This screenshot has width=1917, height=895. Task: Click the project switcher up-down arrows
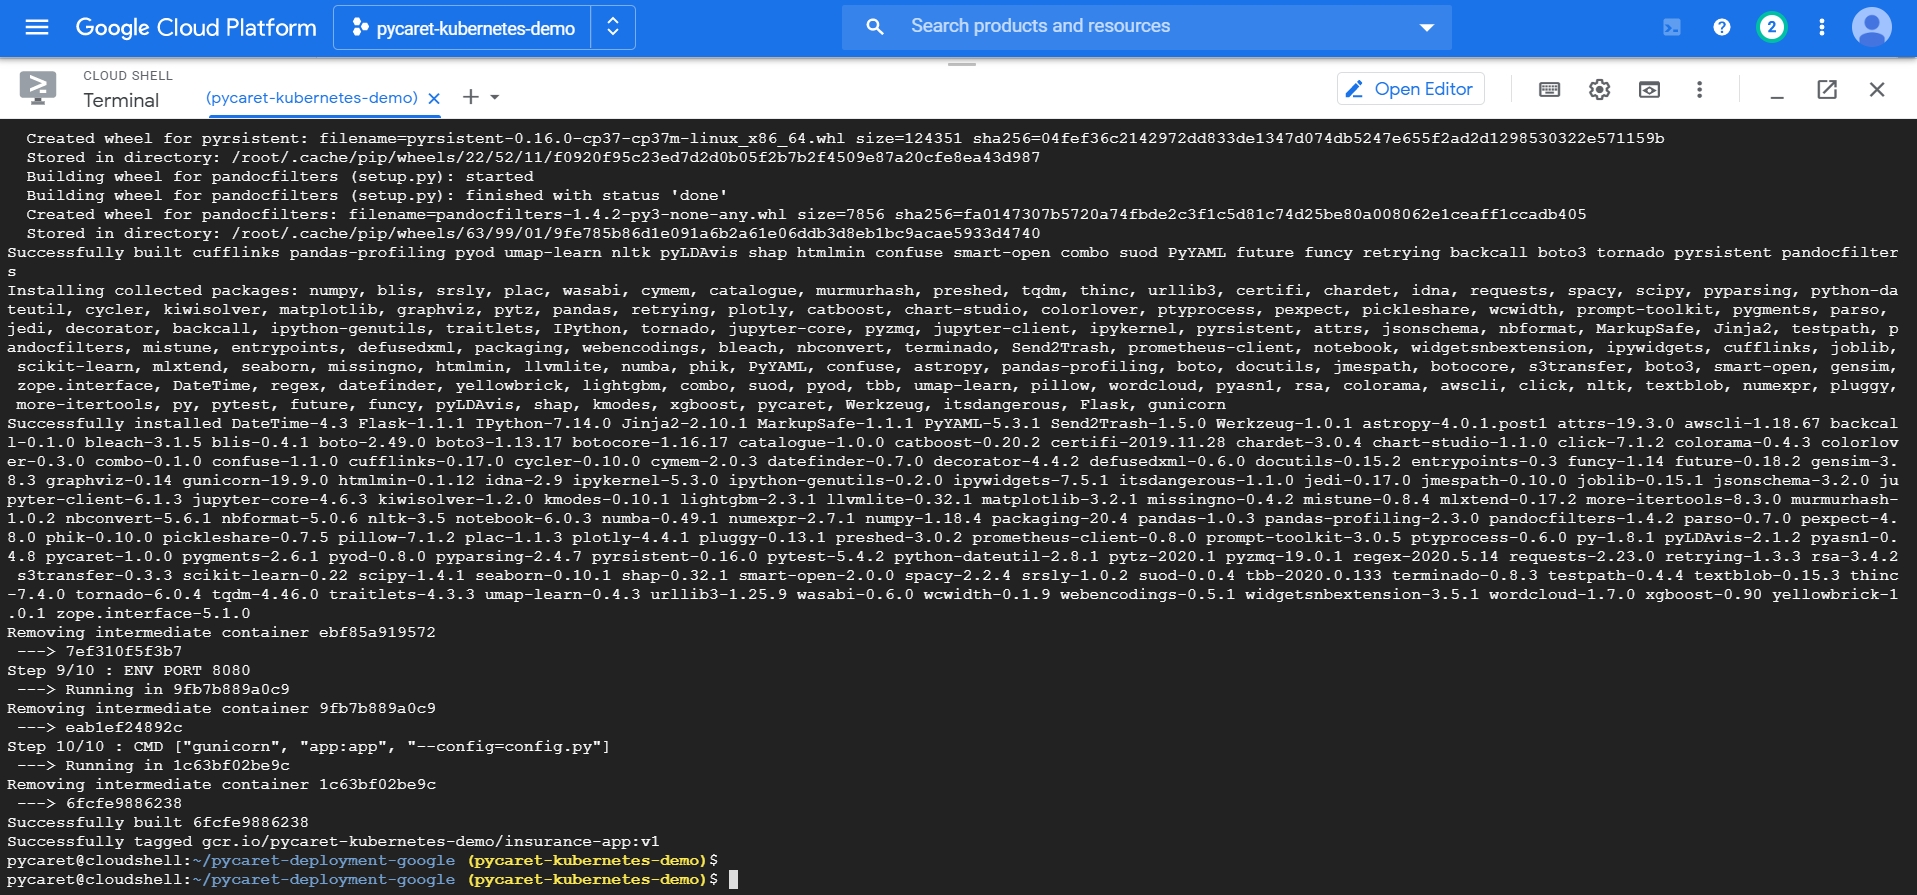click(613, 28)
